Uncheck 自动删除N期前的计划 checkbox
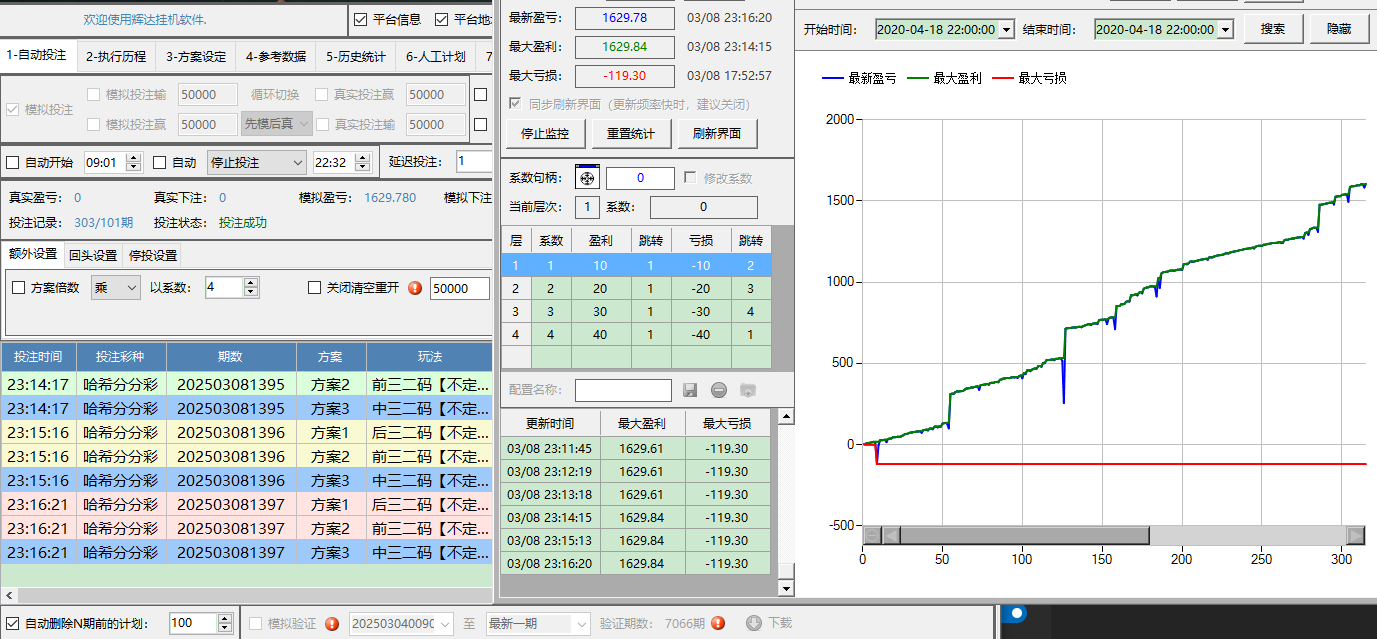This screenshot has height=639, width=1377. (13, 623)
